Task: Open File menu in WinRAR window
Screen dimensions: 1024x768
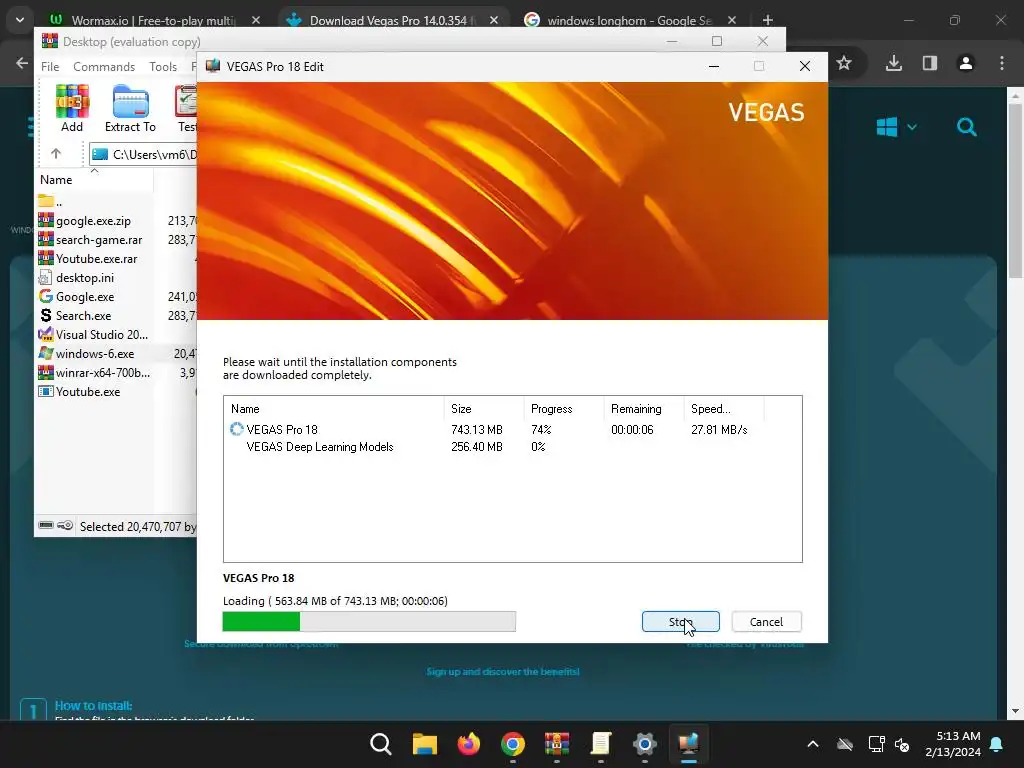Action: pos(50,67)
